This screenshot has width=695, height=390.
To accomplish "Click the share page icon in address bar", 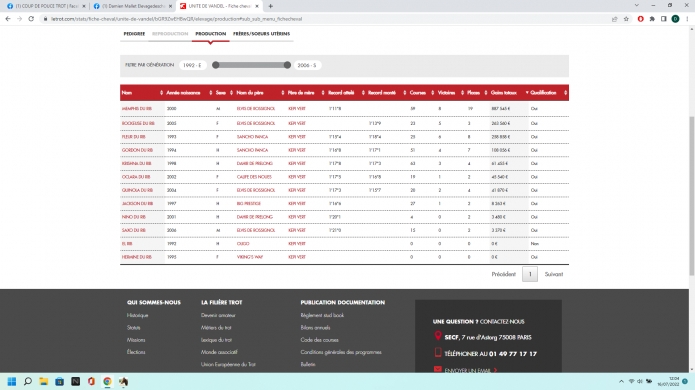I will point(614,19).
